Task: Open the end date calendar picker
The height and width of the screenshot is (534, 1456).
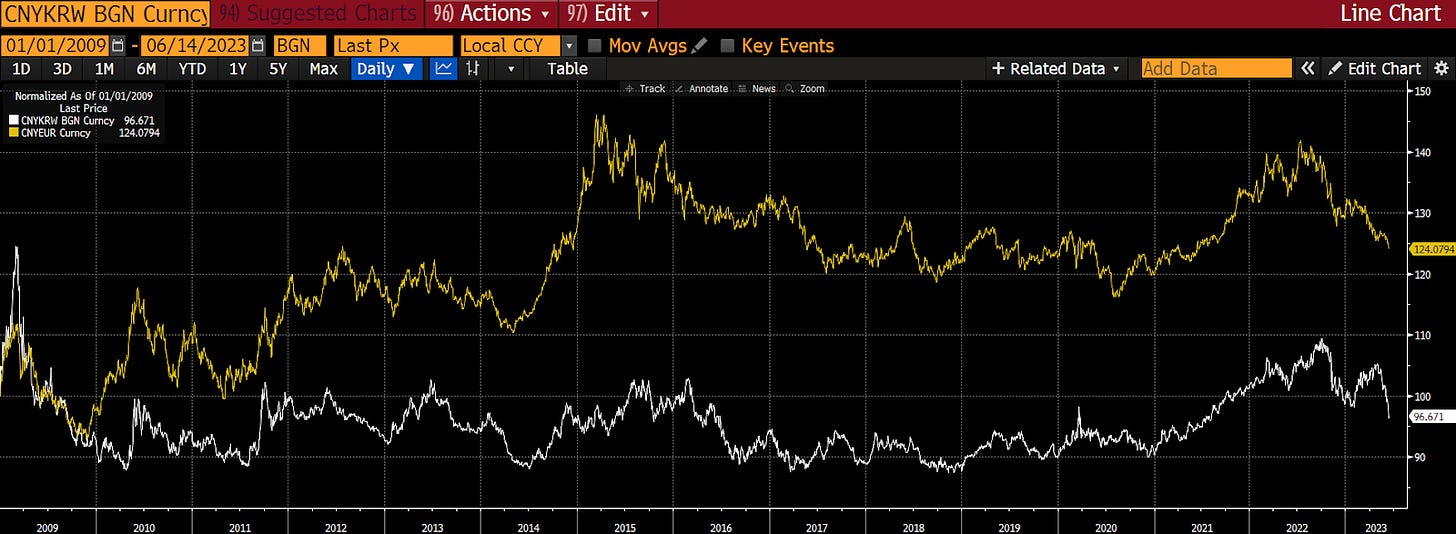Action: (259, 45)
